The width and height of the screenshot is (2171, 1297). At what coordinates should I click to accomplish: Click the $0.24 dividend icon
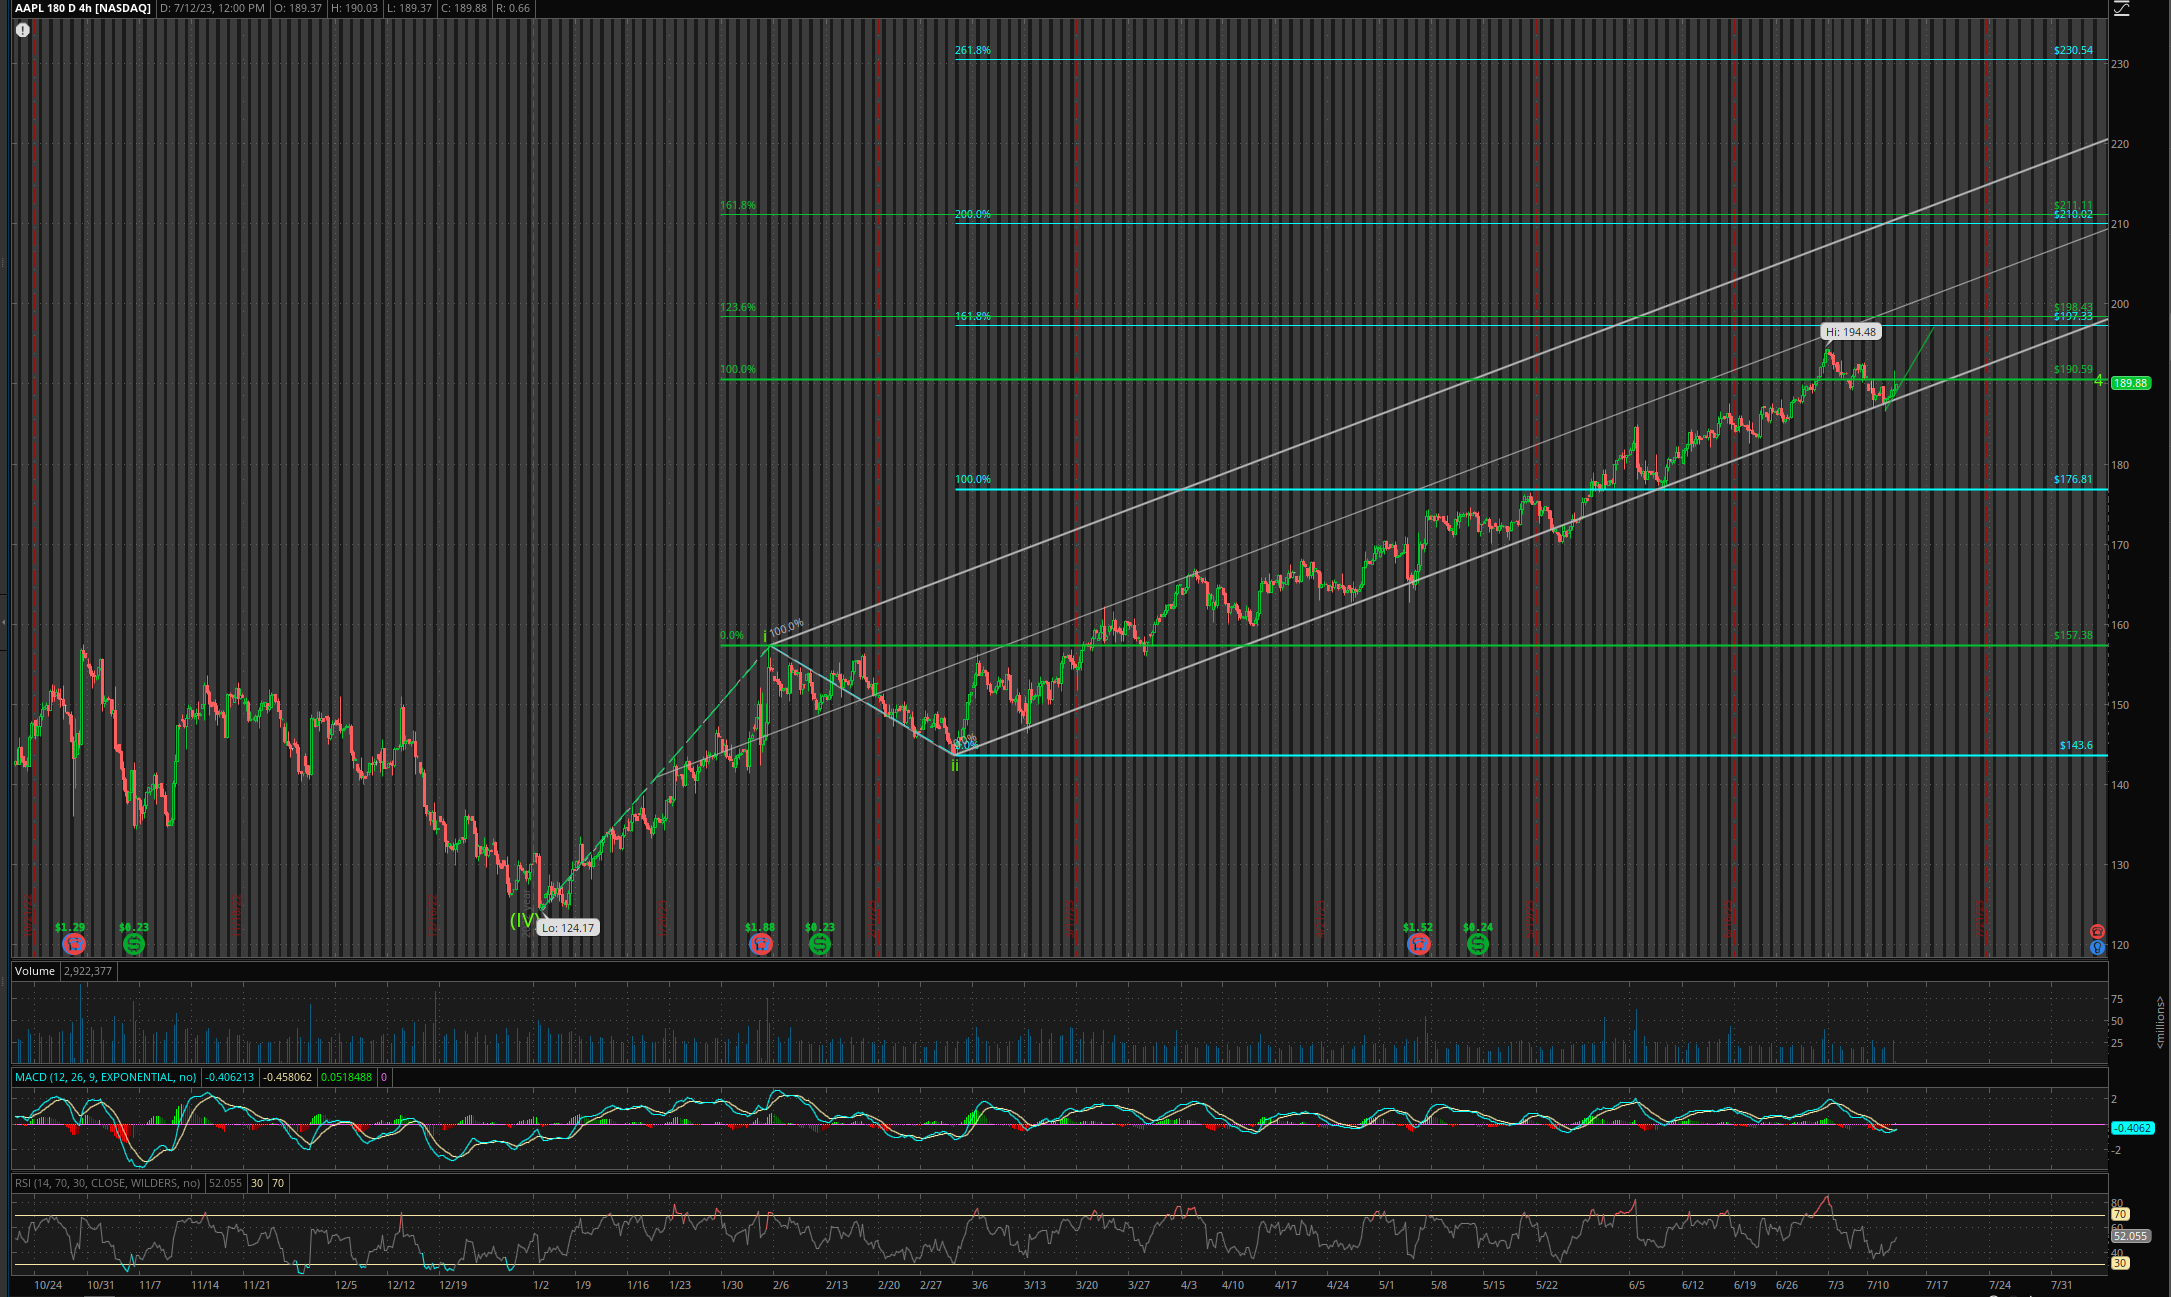(1478, 944)
